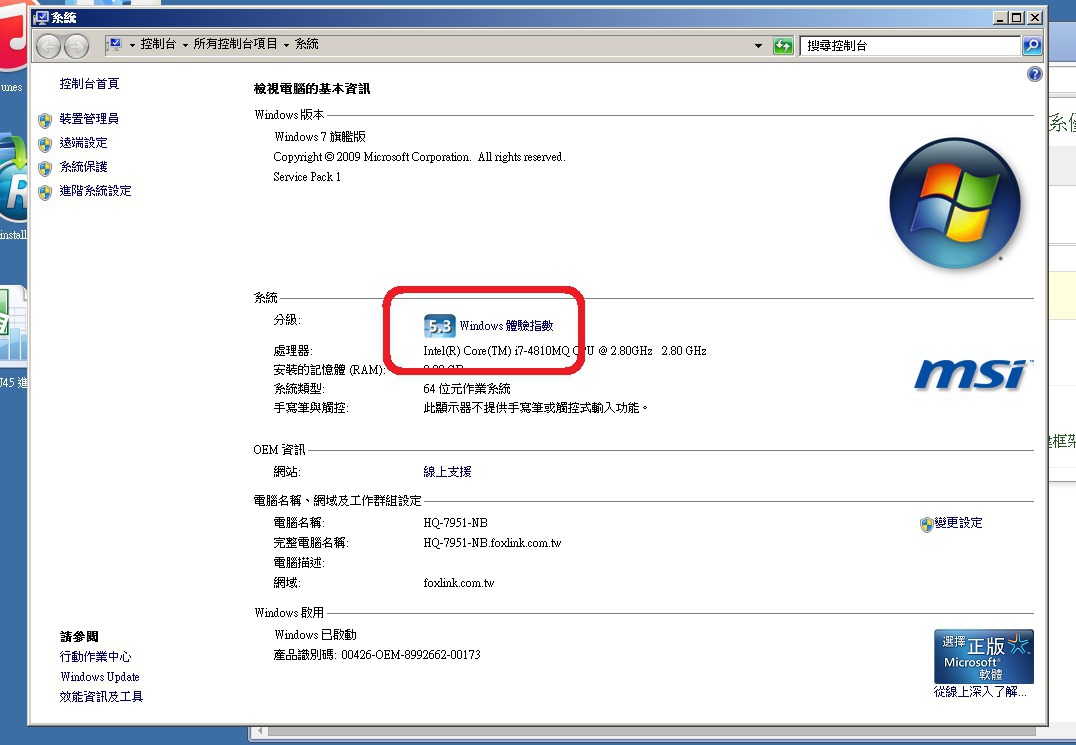Open Windows 體驗指數 link
This screenshot has width=1076, height=745.
506,326
